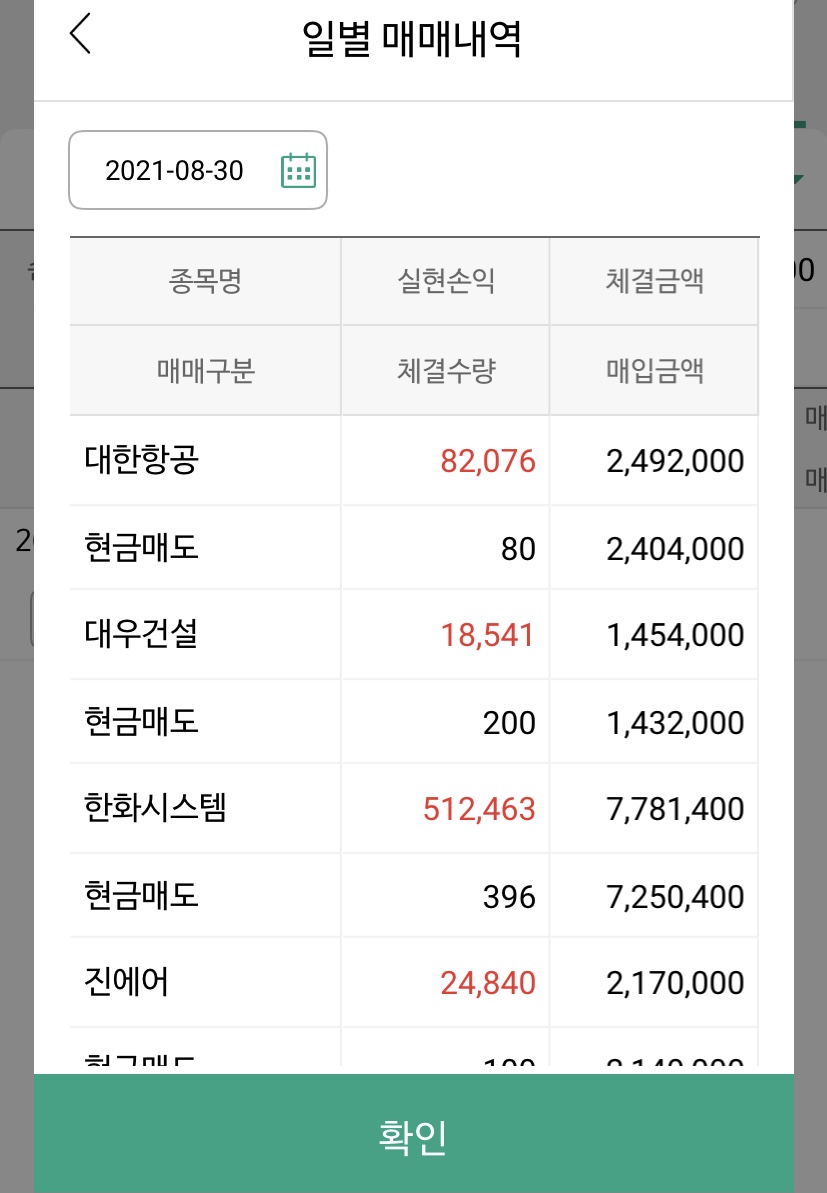Tap the back arrow icon
The height and width of the screenshot is (1193, 827).
click(x=80, y=36)
